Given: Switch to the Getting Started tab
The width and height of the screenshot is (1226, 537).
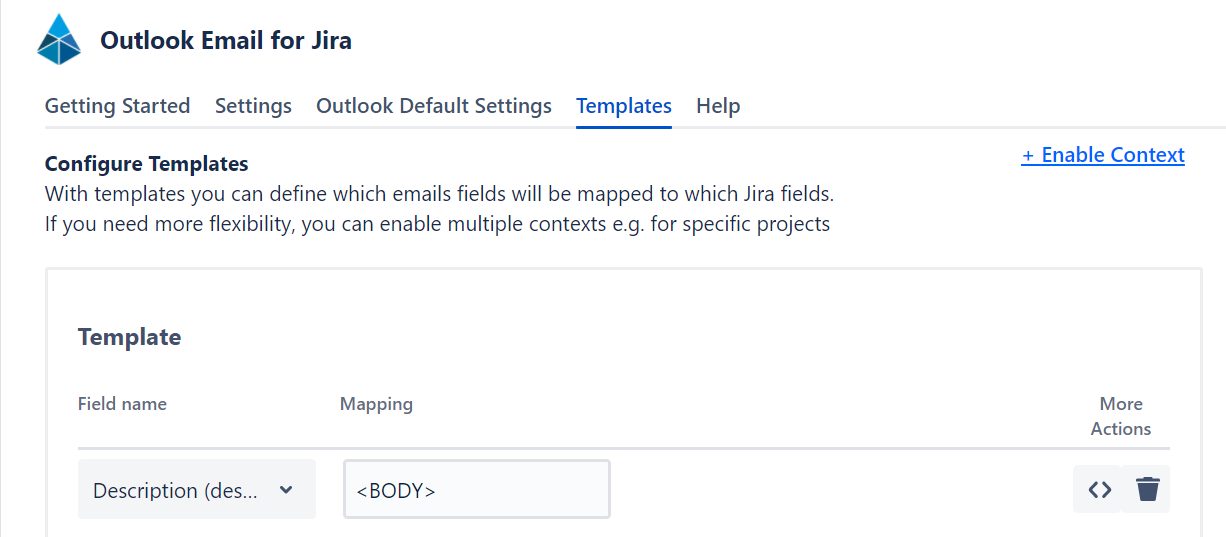Looking at the screenshot, I should [117, 106].
